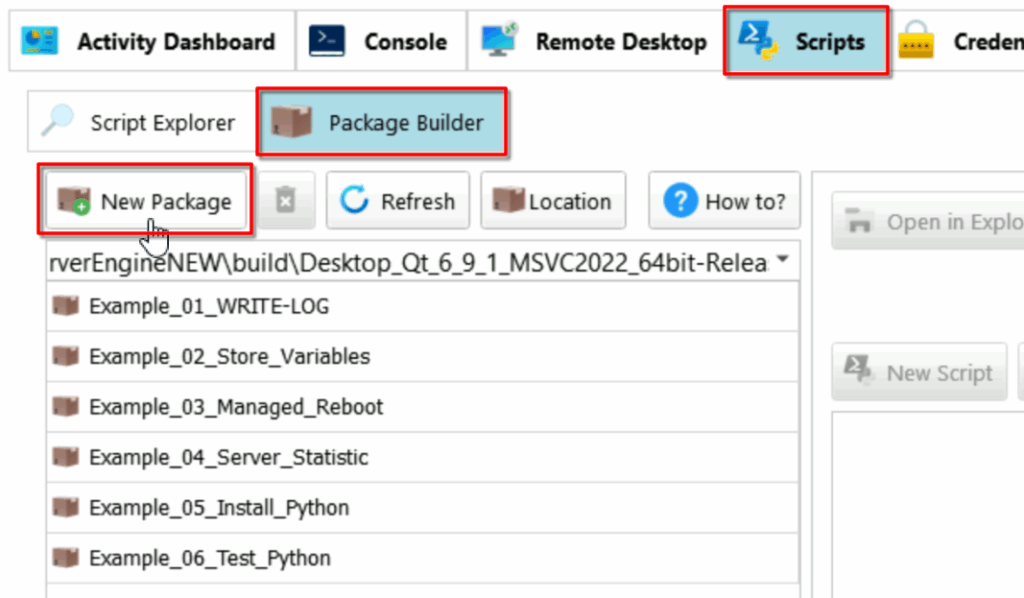Click the yellow Credentials padlock icon
The width and height of the screenshot is (1024, 598).
[916, 40]
